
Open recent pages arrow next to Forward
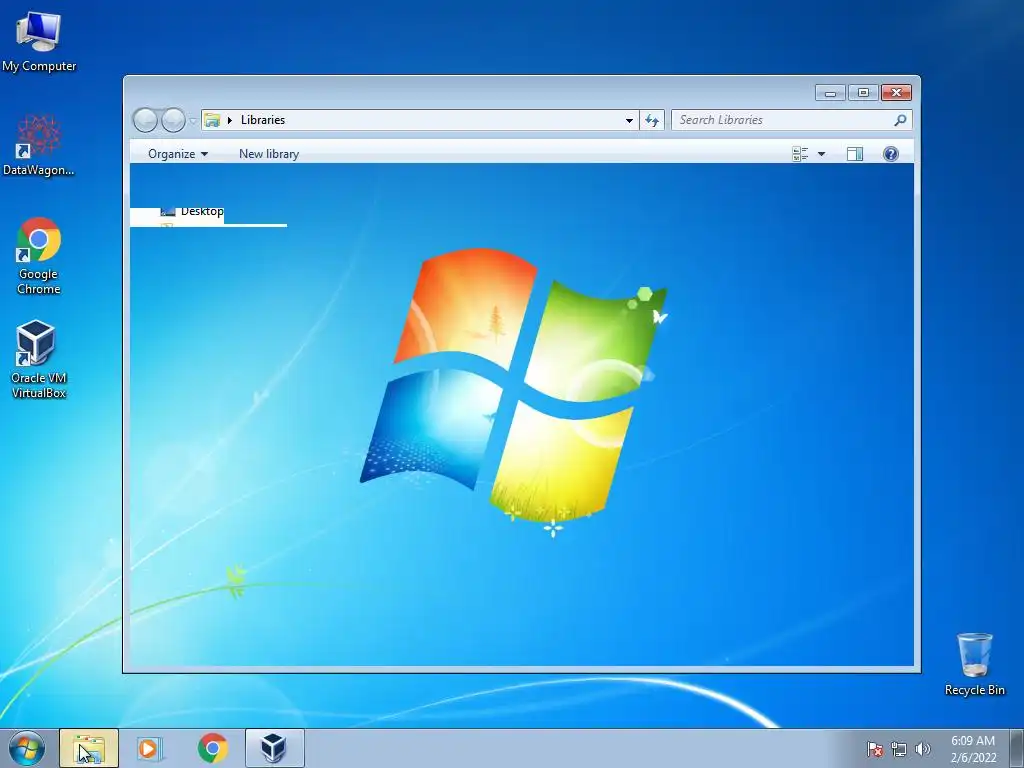(x=193, y=120)
